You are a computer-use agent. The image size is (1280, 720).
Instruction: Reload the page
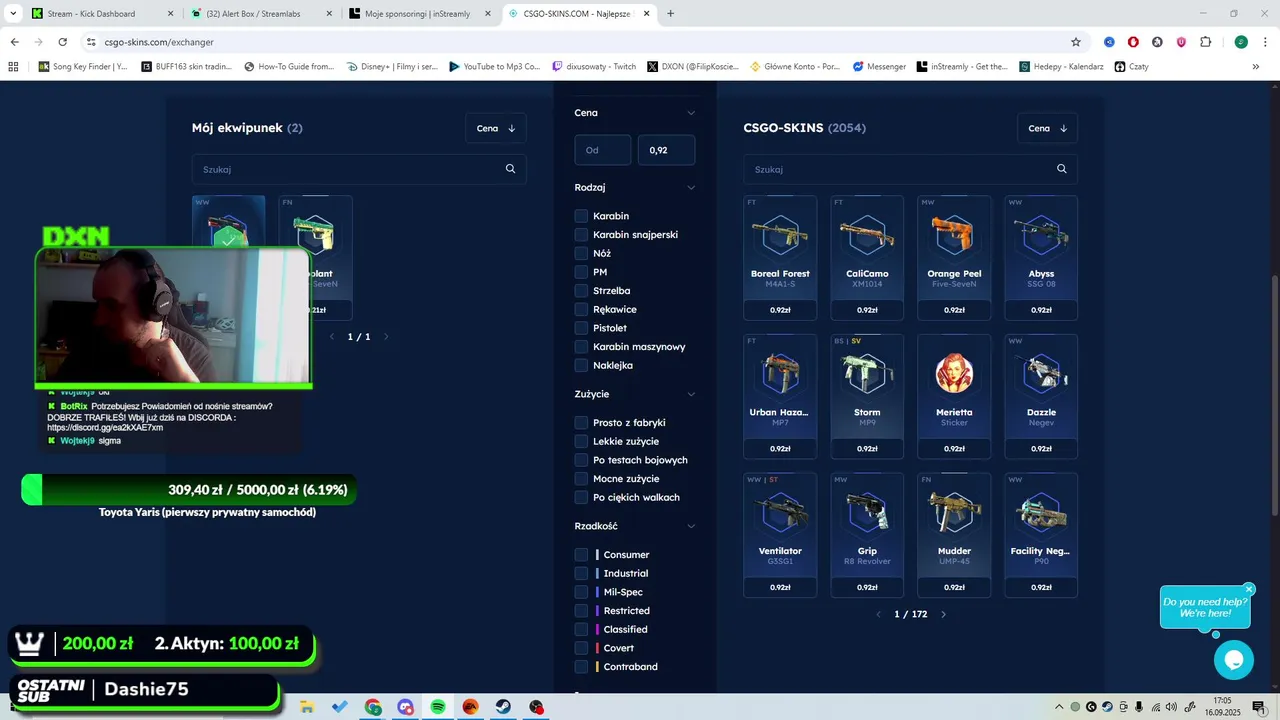(62, 42)
